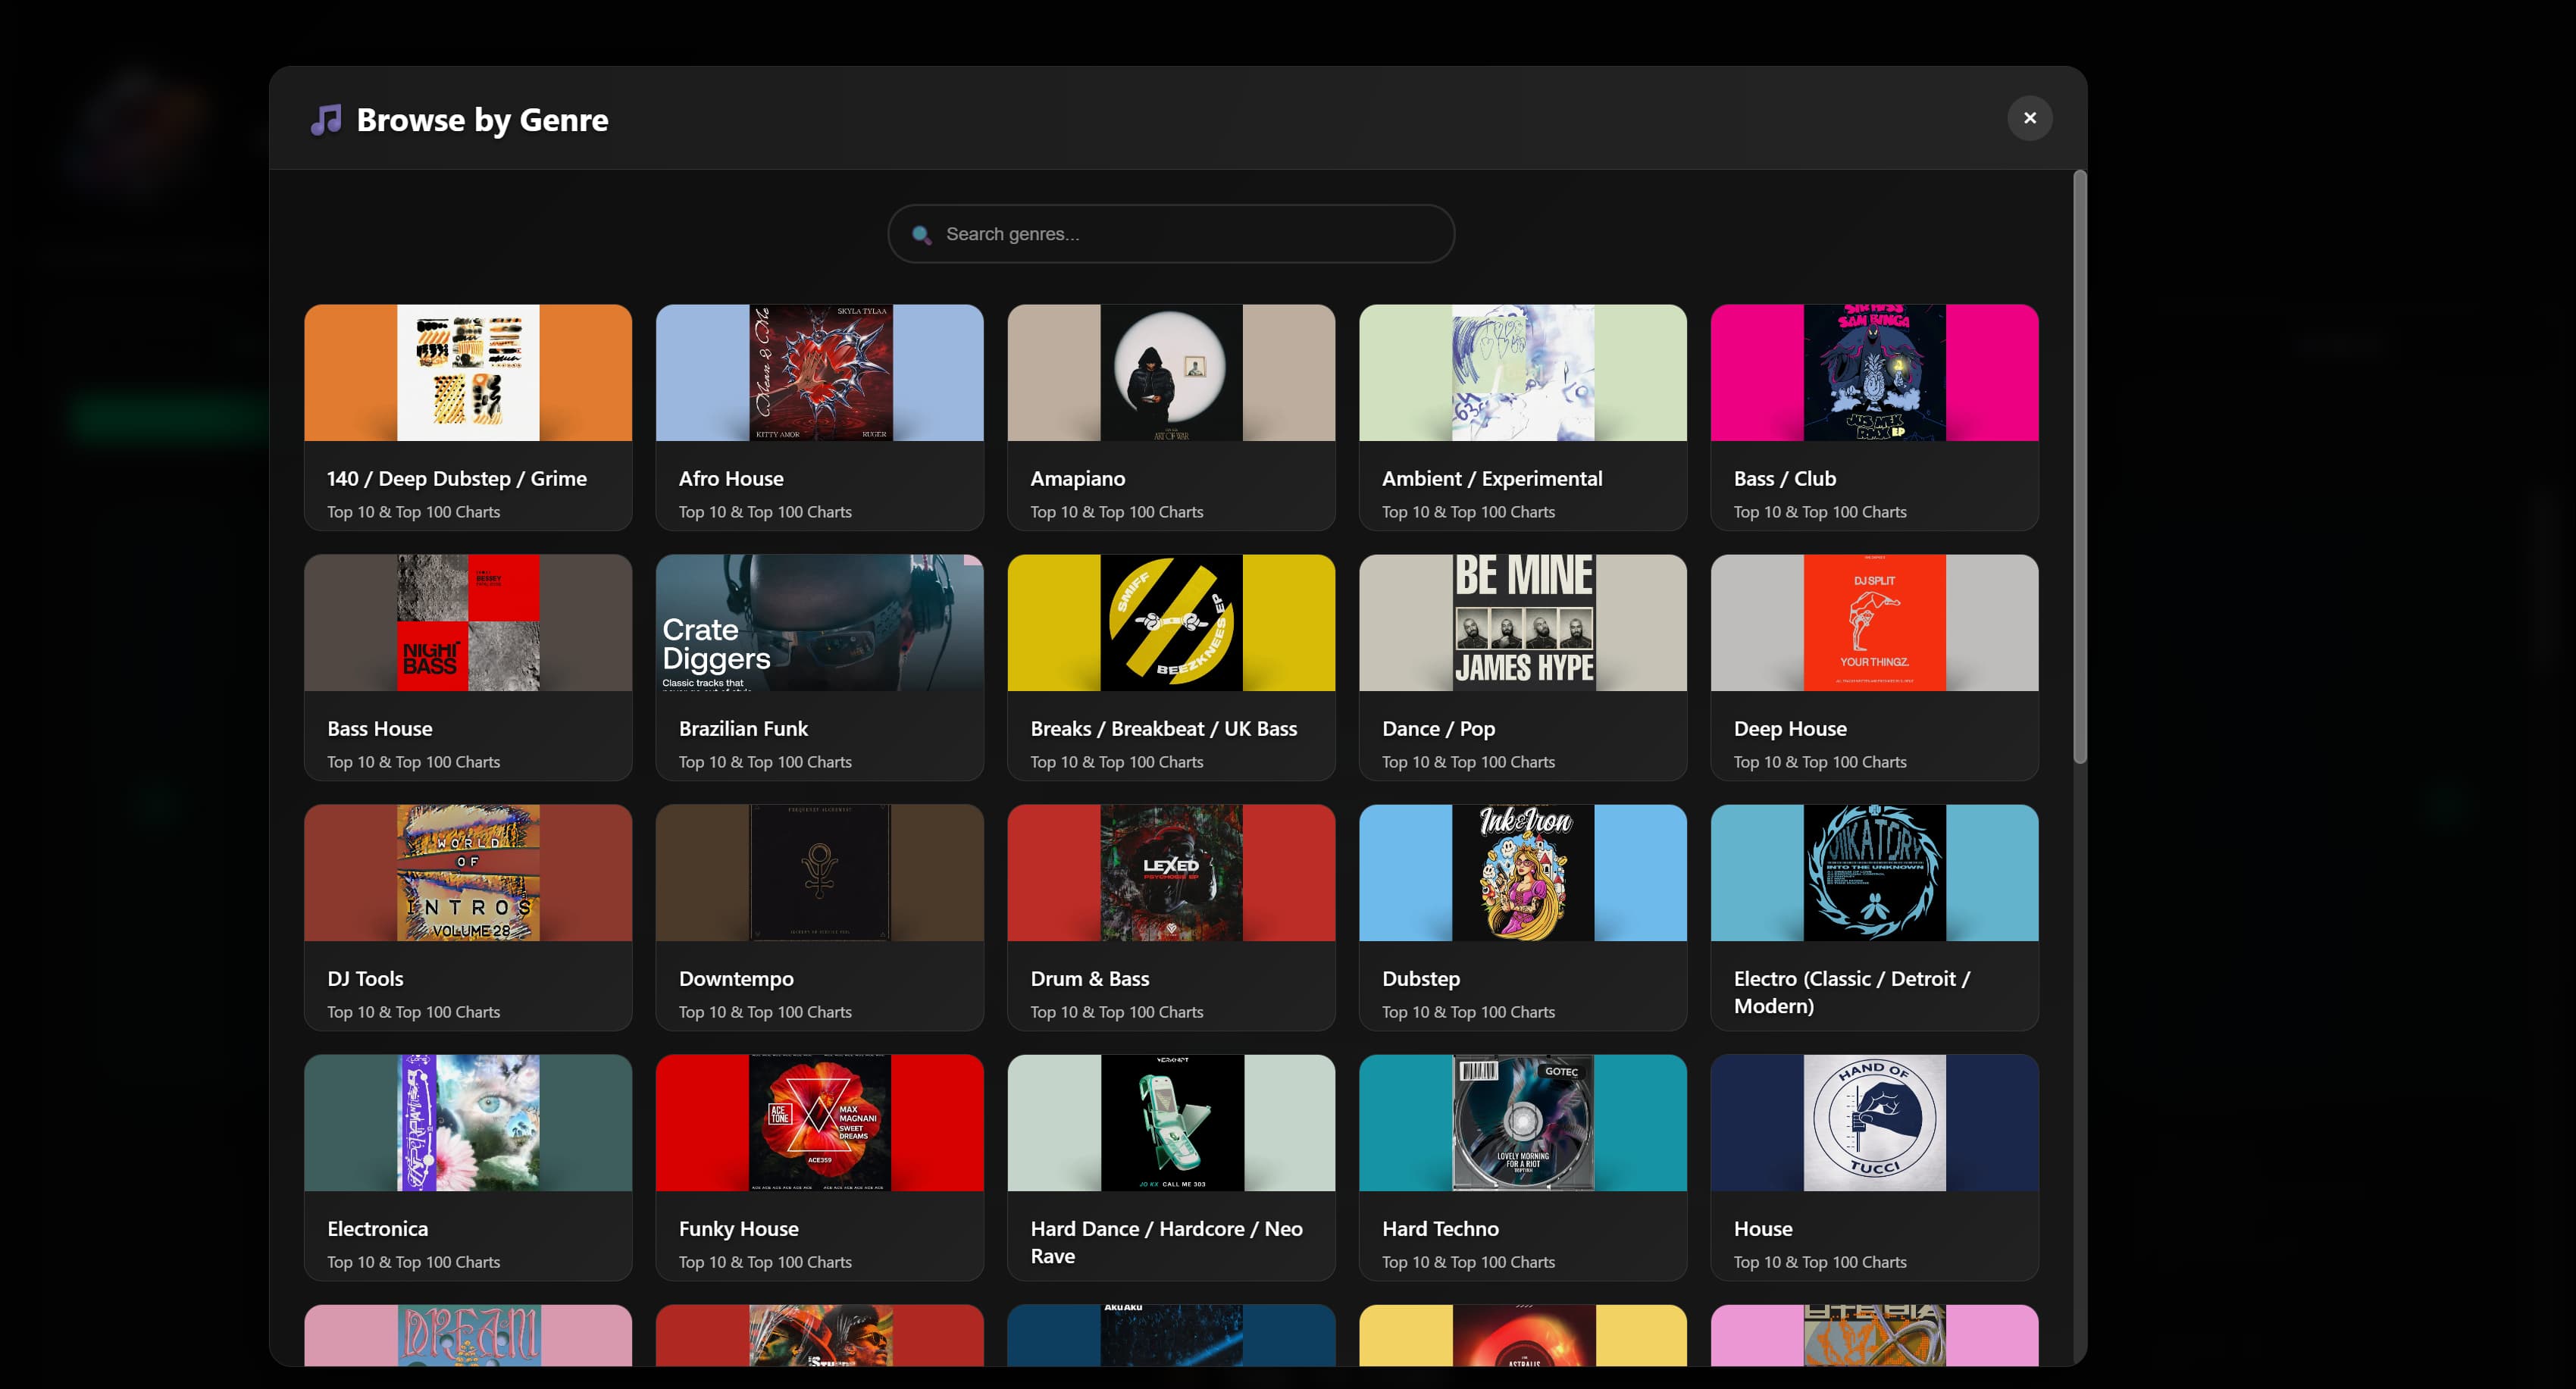
Task: Click "Top 10 & Top 100 Charts" under DJ Tools
Action: pyautogui.click(x=413, y=1012)
